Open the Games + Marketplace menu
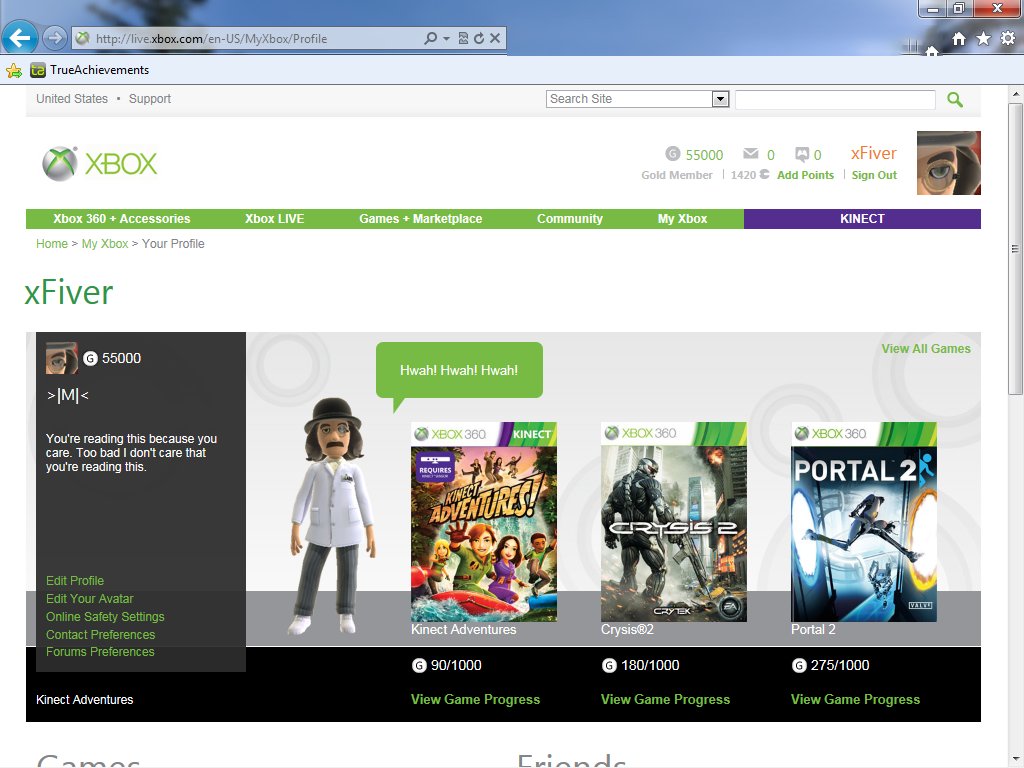This screenshot has height=768, width=1024. (x=420, y=219)
